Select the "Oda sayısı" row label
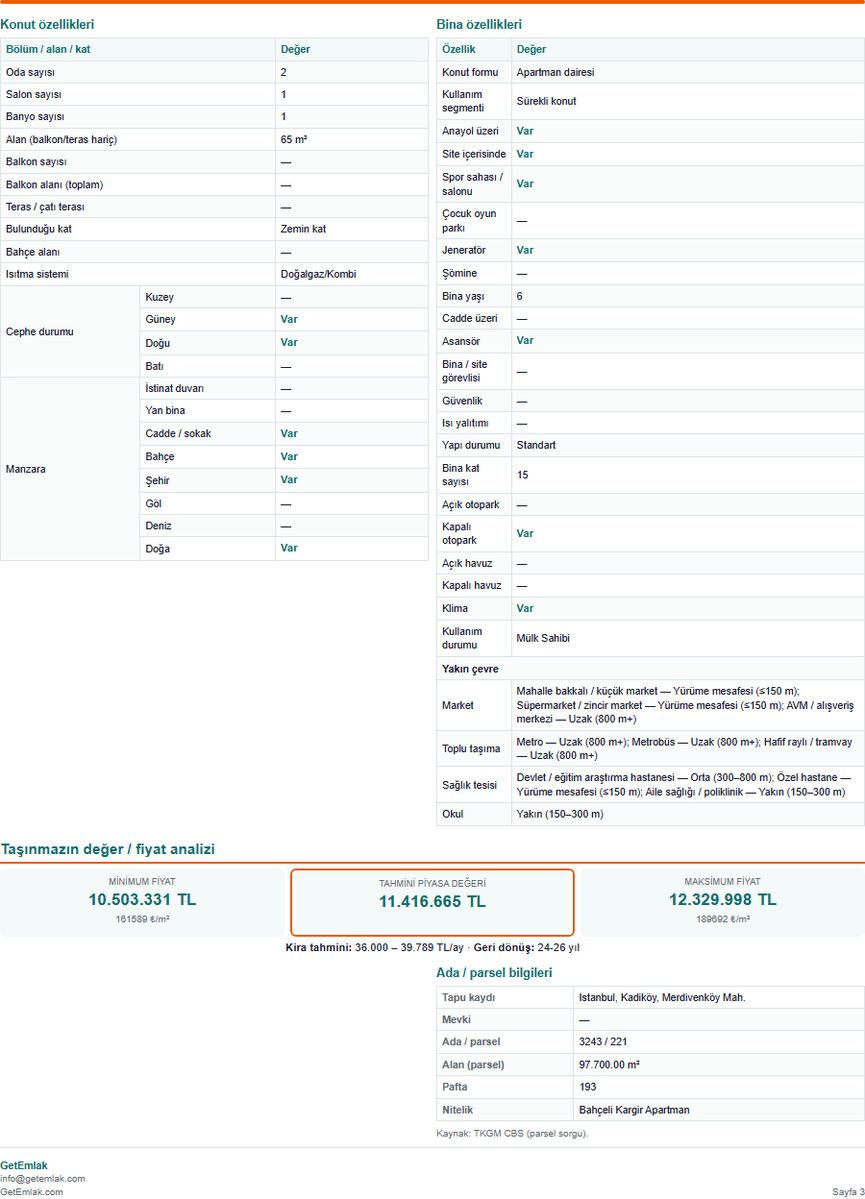The width and height of the screenshot is (865, 1199). (x=30, y=72)
